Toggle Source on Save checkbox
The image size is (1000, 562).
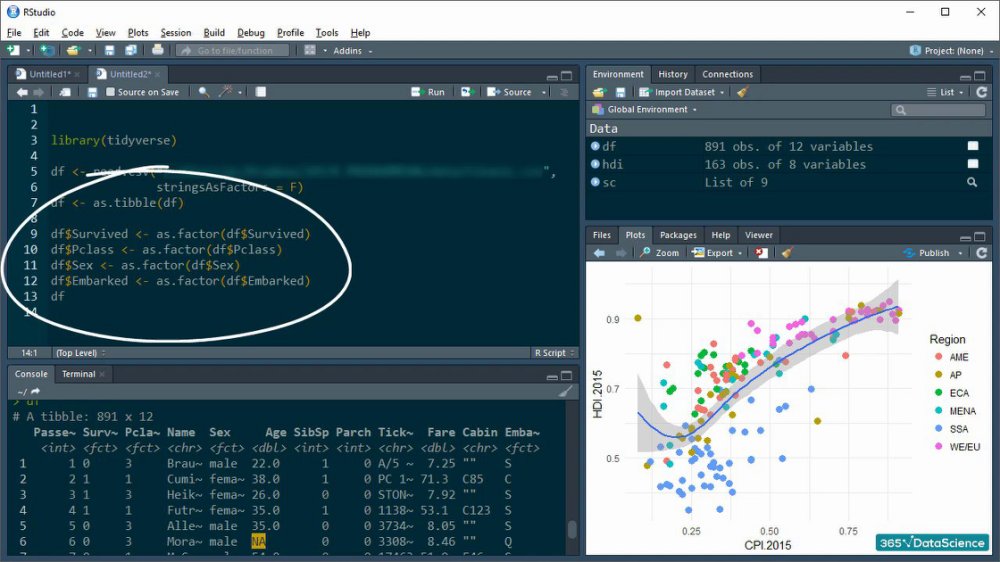[x=110, y=92]
